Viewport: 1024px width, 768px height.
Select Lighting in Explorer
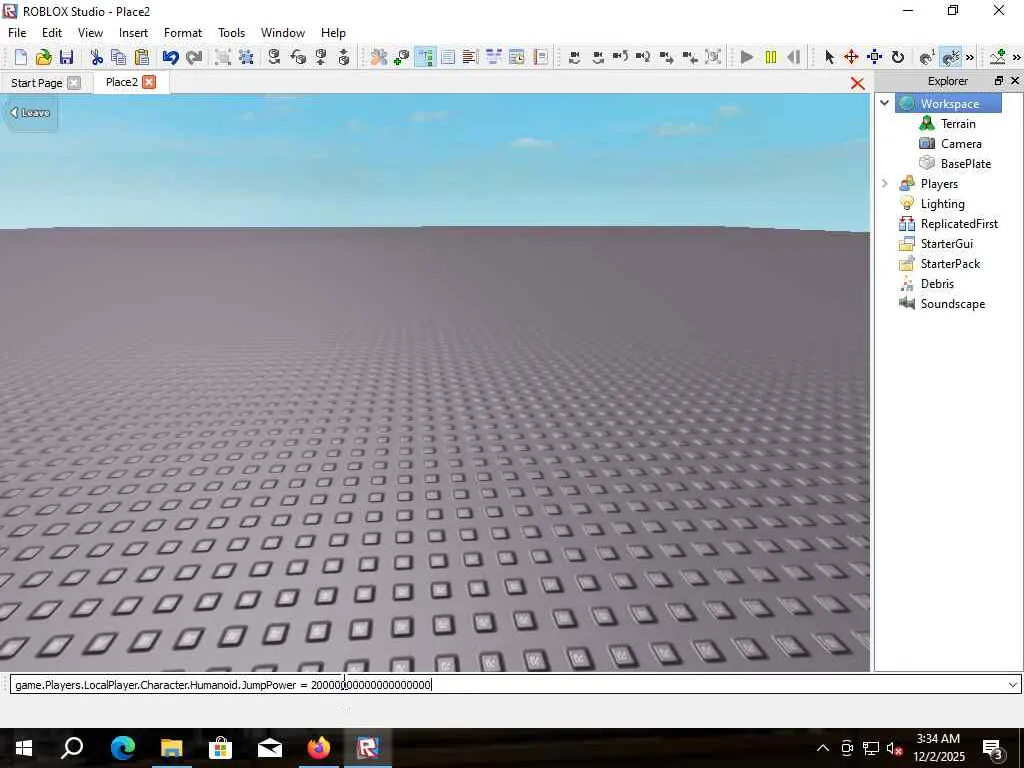[x=942, y=204]
